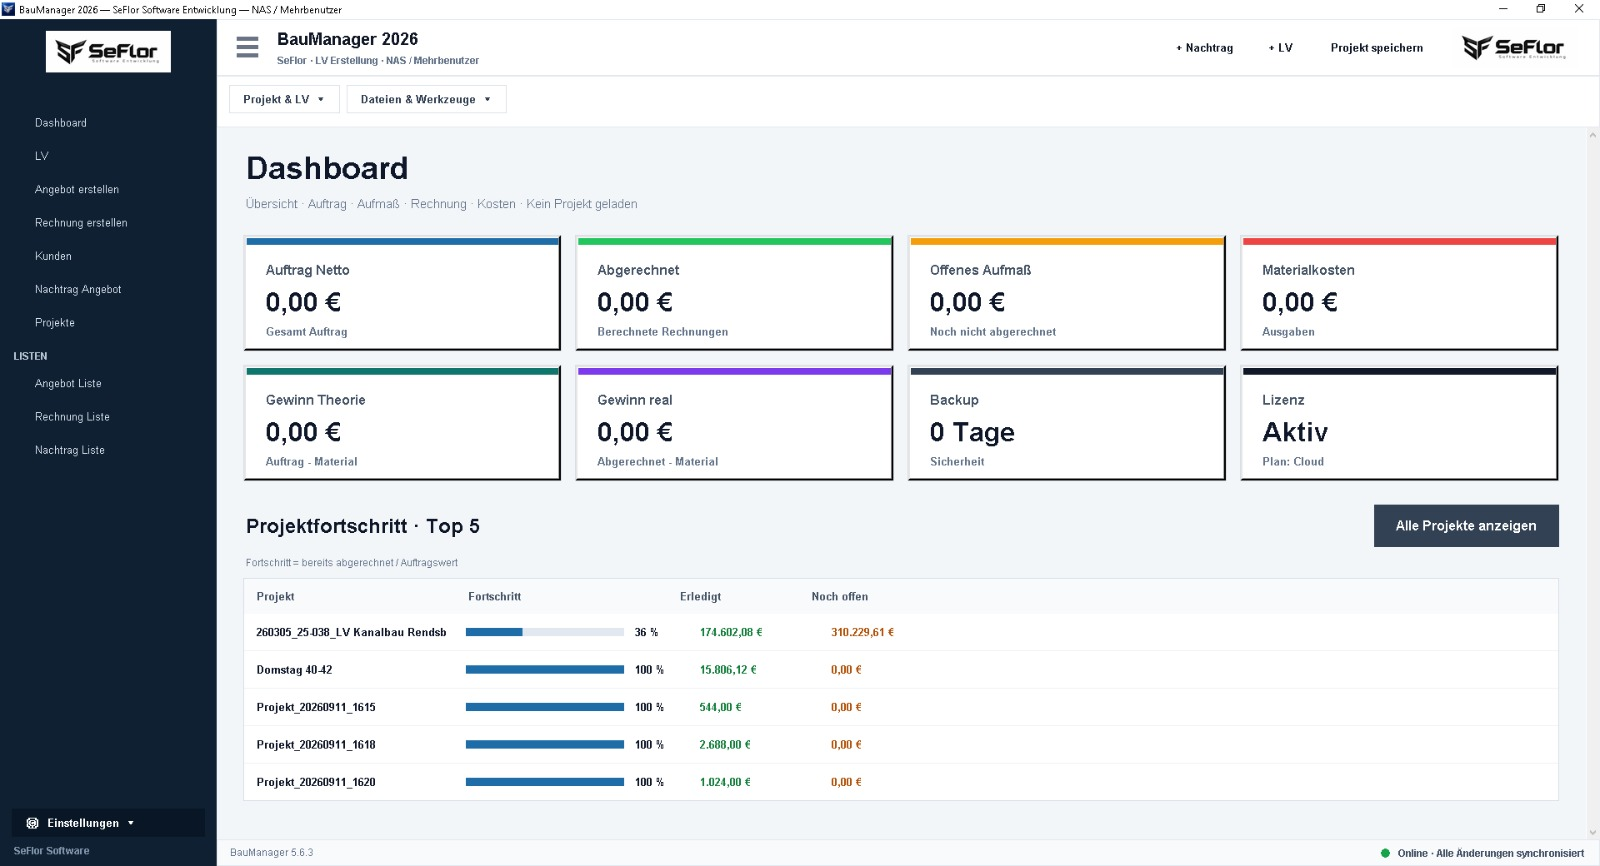Click progress bar of Domstag 40-42
Viewport: 1600px width, 866px height.
click(545, 670)
